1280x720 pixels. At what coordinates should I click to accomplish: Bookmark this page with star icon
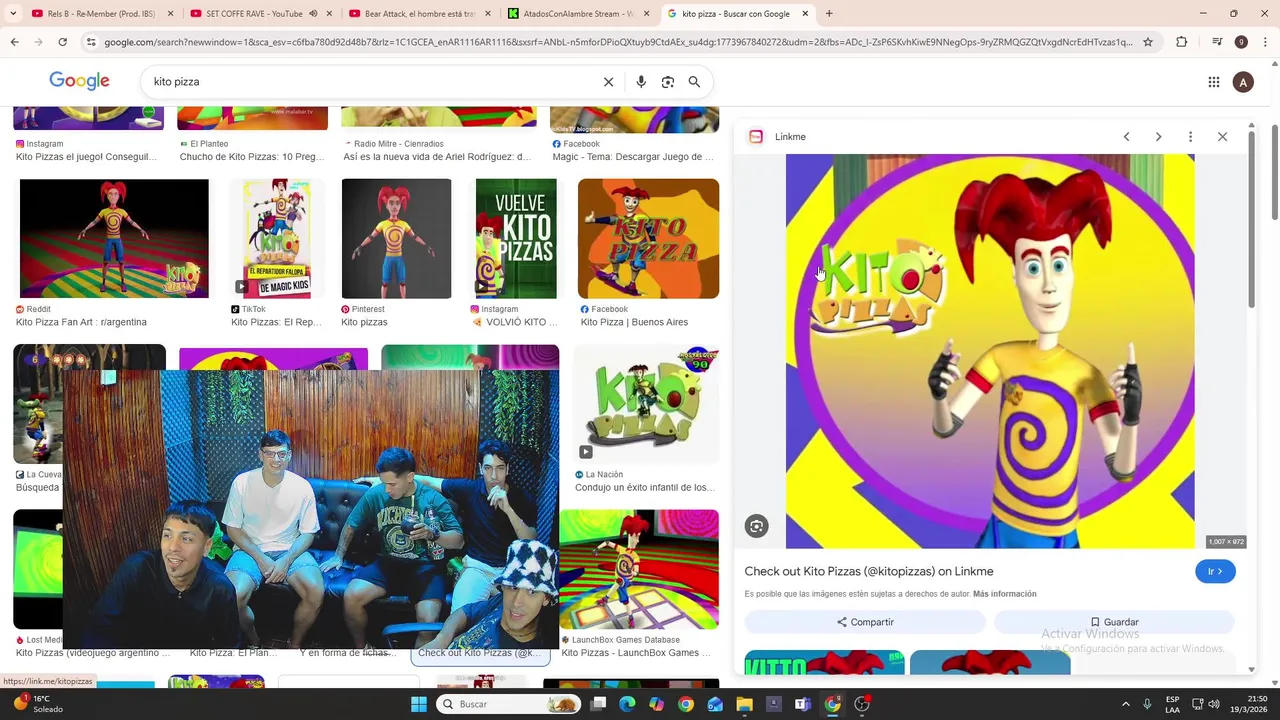(x=1148, y=42)
